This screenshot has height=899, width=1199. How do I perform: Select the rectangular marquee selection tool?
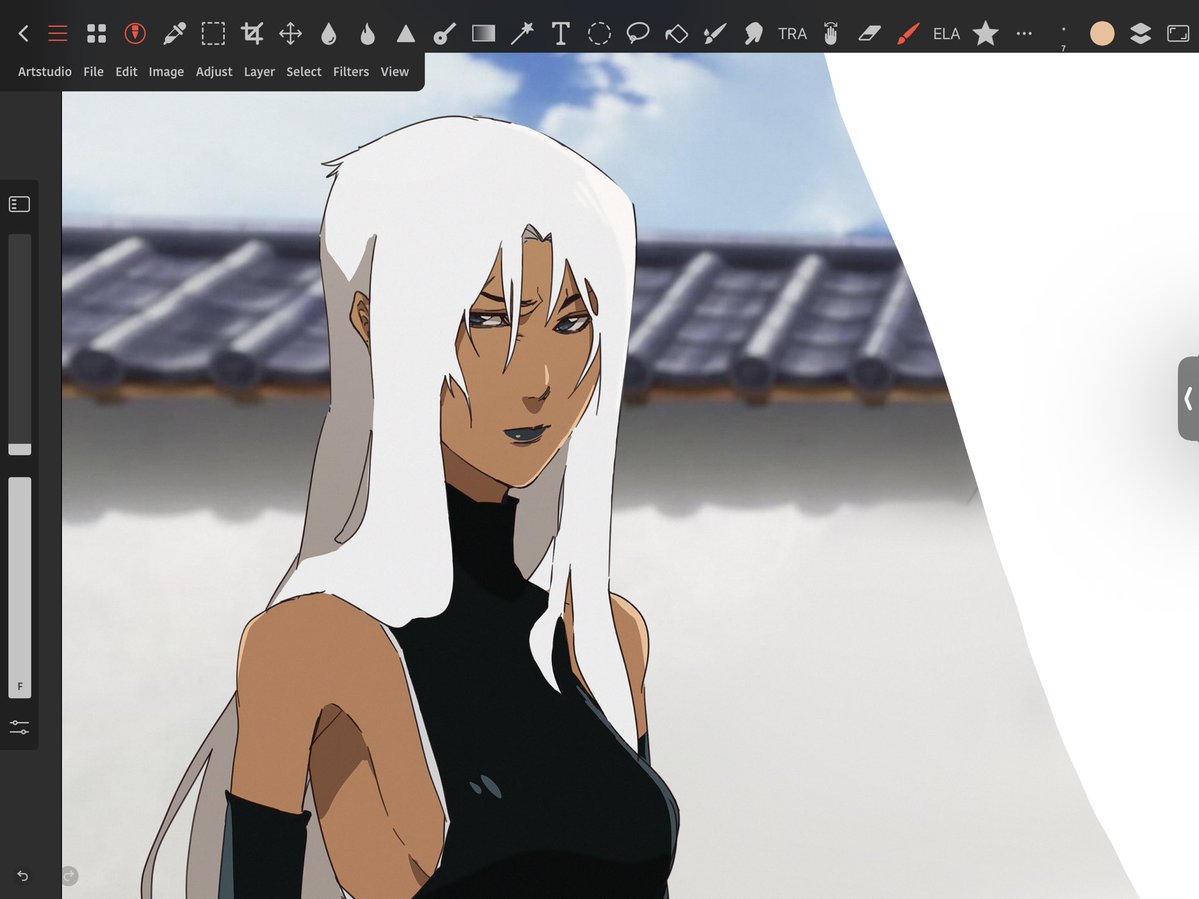(x=213, y=34)
